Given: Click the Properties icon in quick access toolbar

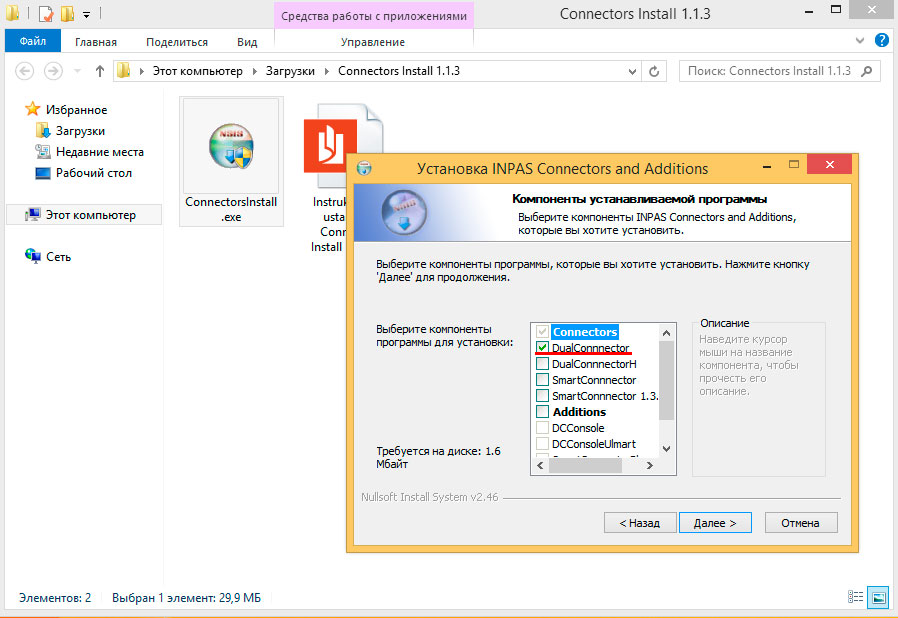Looking at the screenshot, I should click(x=46, y=13).
